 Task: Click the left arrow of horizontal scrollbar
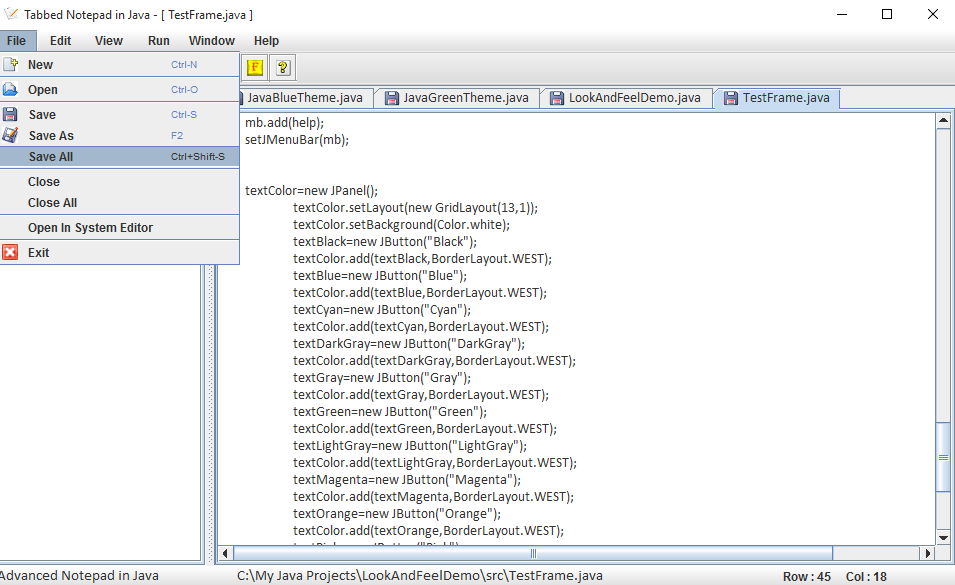tap(224, 552)
